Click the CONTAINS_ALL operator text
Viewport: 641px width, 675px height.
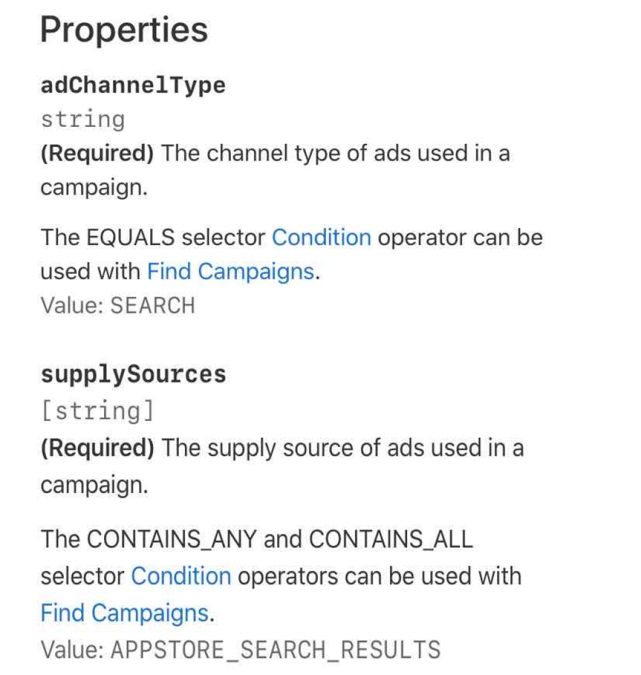[391, 539]
